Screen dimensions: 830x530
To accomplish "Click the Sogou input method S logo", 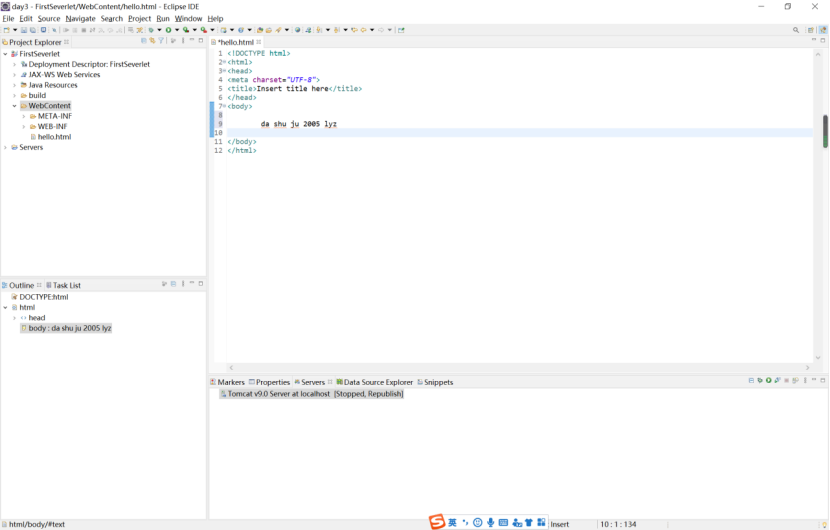I will [x=437, y=522].
